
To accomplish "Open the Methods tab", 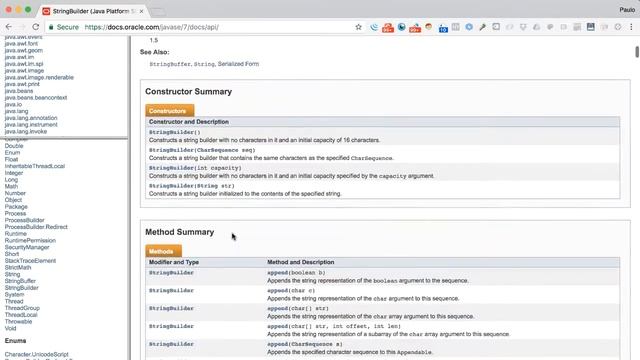I will (163, 251).
